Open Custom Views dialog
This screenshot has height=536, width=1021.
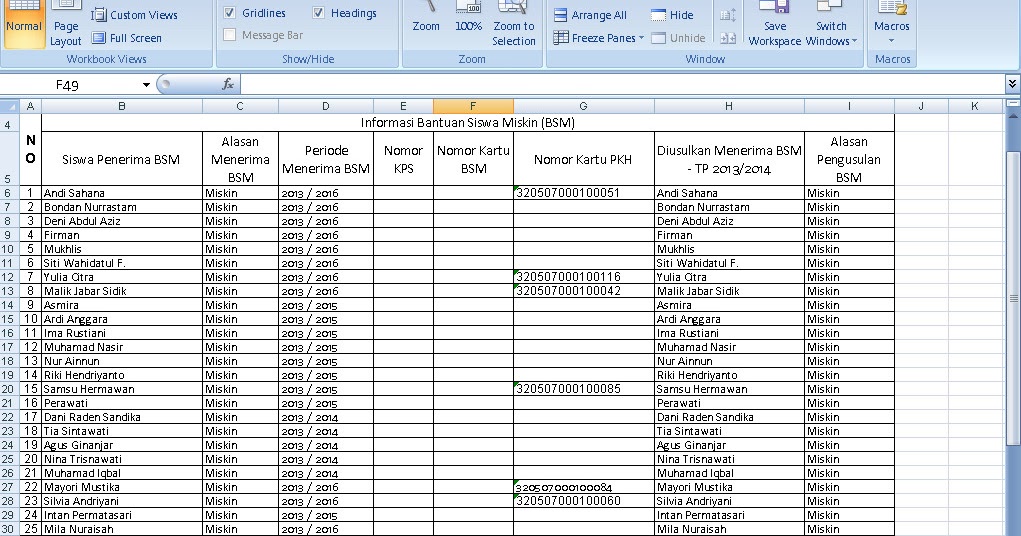click(x=135, y=15)
